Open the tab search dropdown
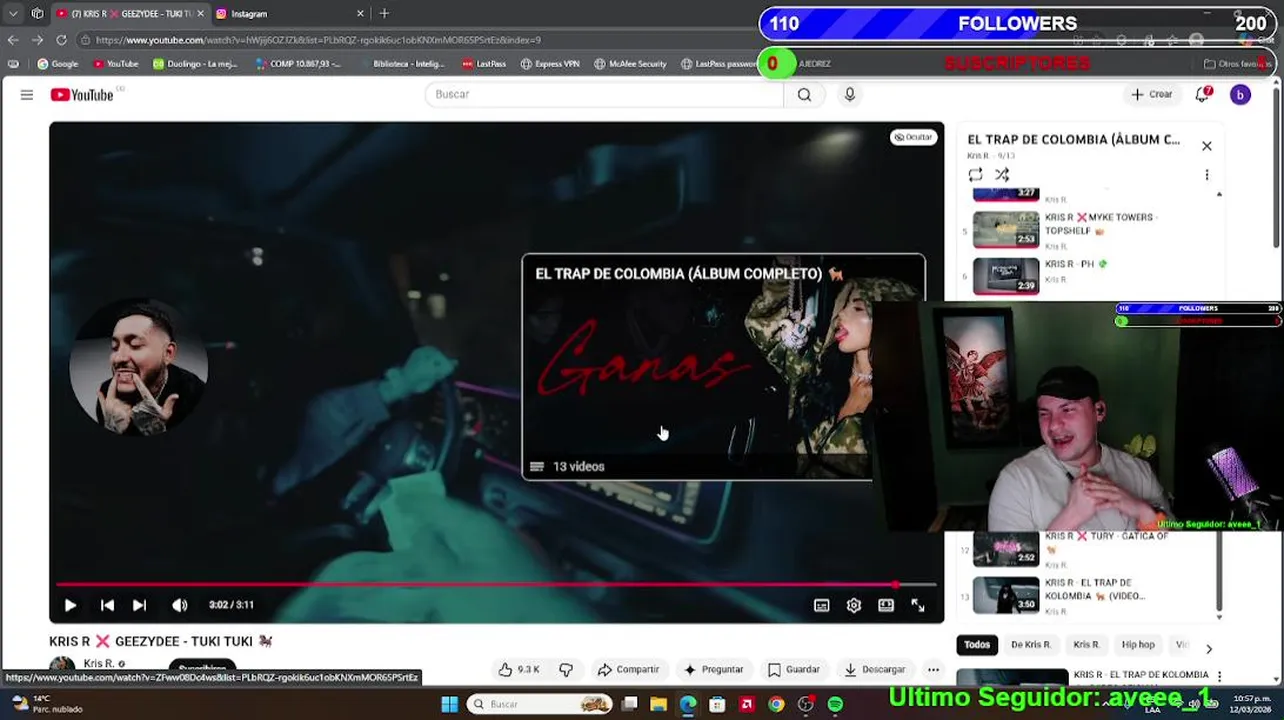This screenshot has width=1284, height=720. tap(13, 14)
